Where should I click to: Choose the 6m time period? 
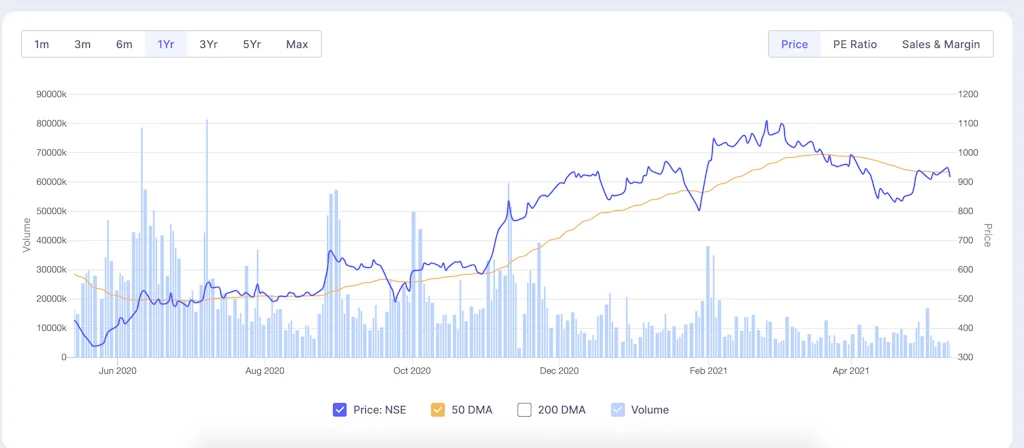coord(124,44)
